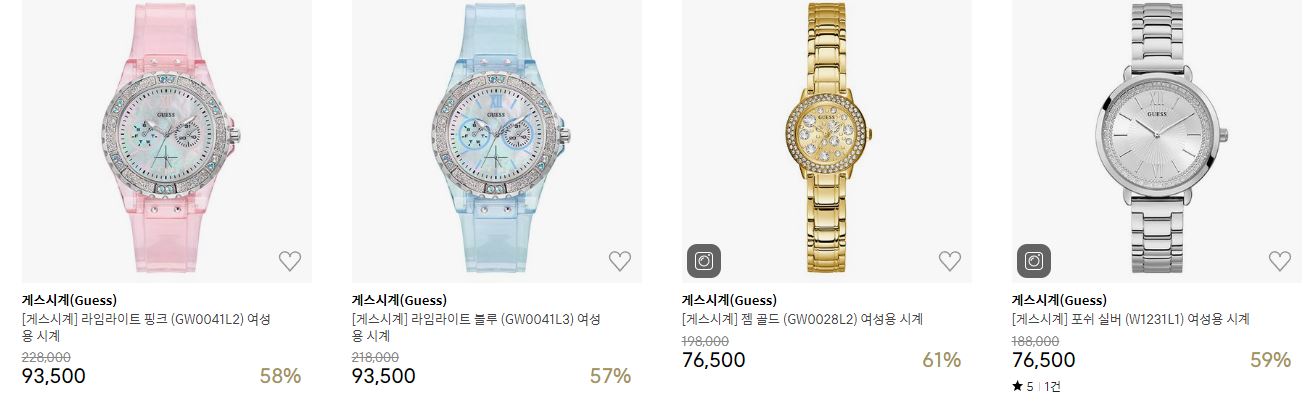
Task: Open the blue GW0041L3 watch image
Action: click(x=497, y=141)
